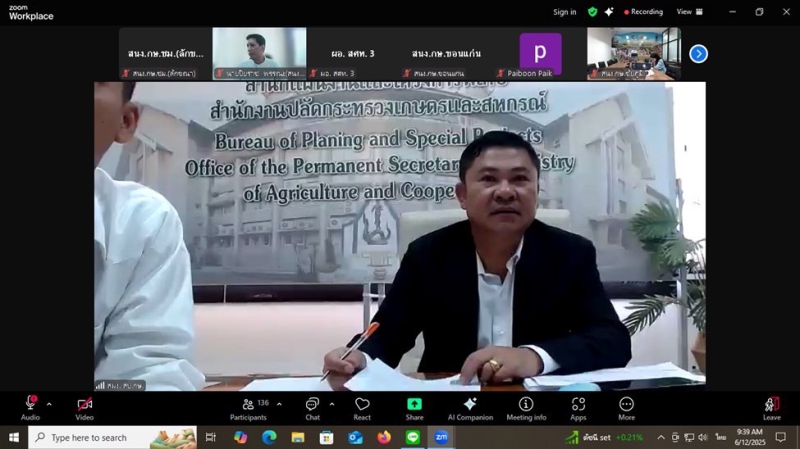Open Outlook from taskbar
800x449 pixels.
click(355, 437)
